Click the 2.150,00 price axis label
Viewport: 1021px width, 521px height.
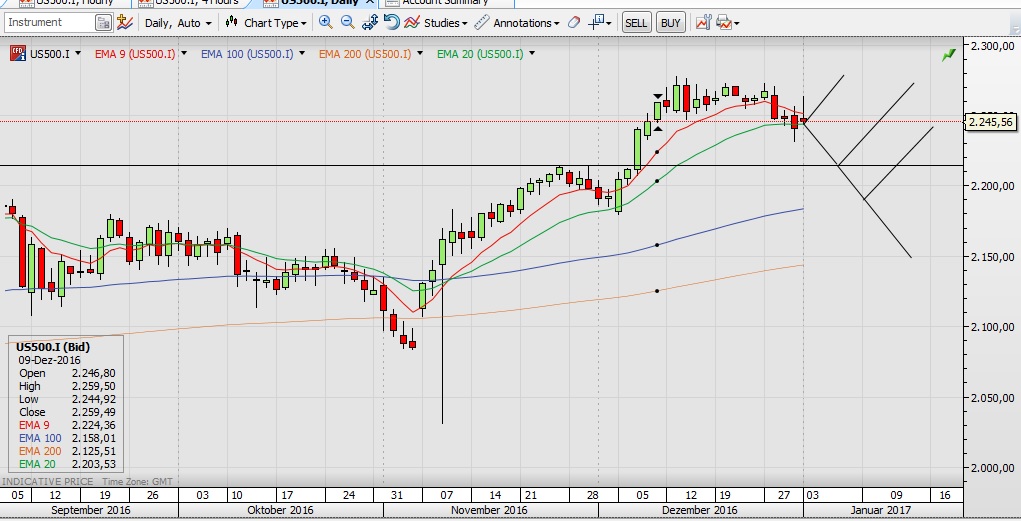[992, 257]
